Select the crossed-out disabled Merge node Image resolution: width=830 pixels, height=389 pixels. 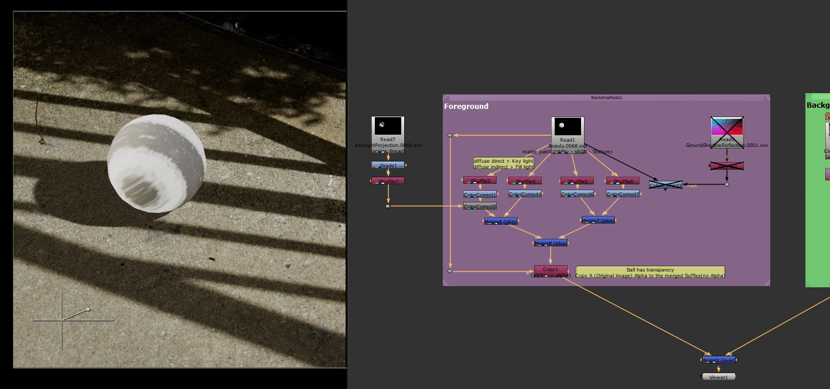pos(665,185)
